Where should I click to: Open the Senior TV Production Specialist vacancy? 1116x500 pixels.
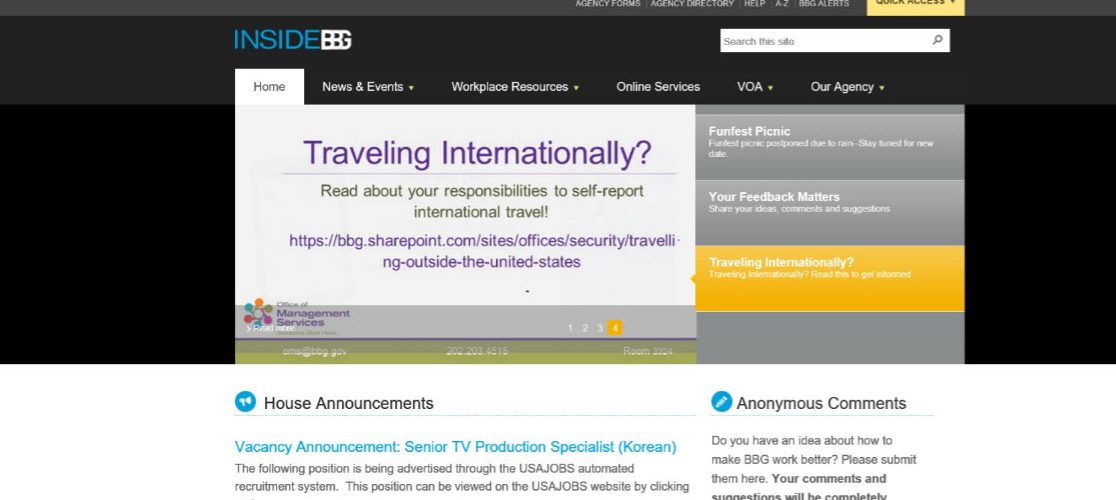point(455,447)
